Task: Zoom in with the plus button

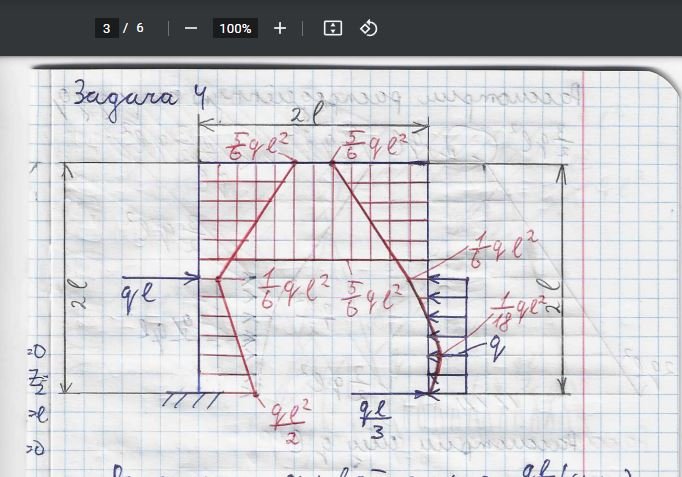Action: pos(280,28)
